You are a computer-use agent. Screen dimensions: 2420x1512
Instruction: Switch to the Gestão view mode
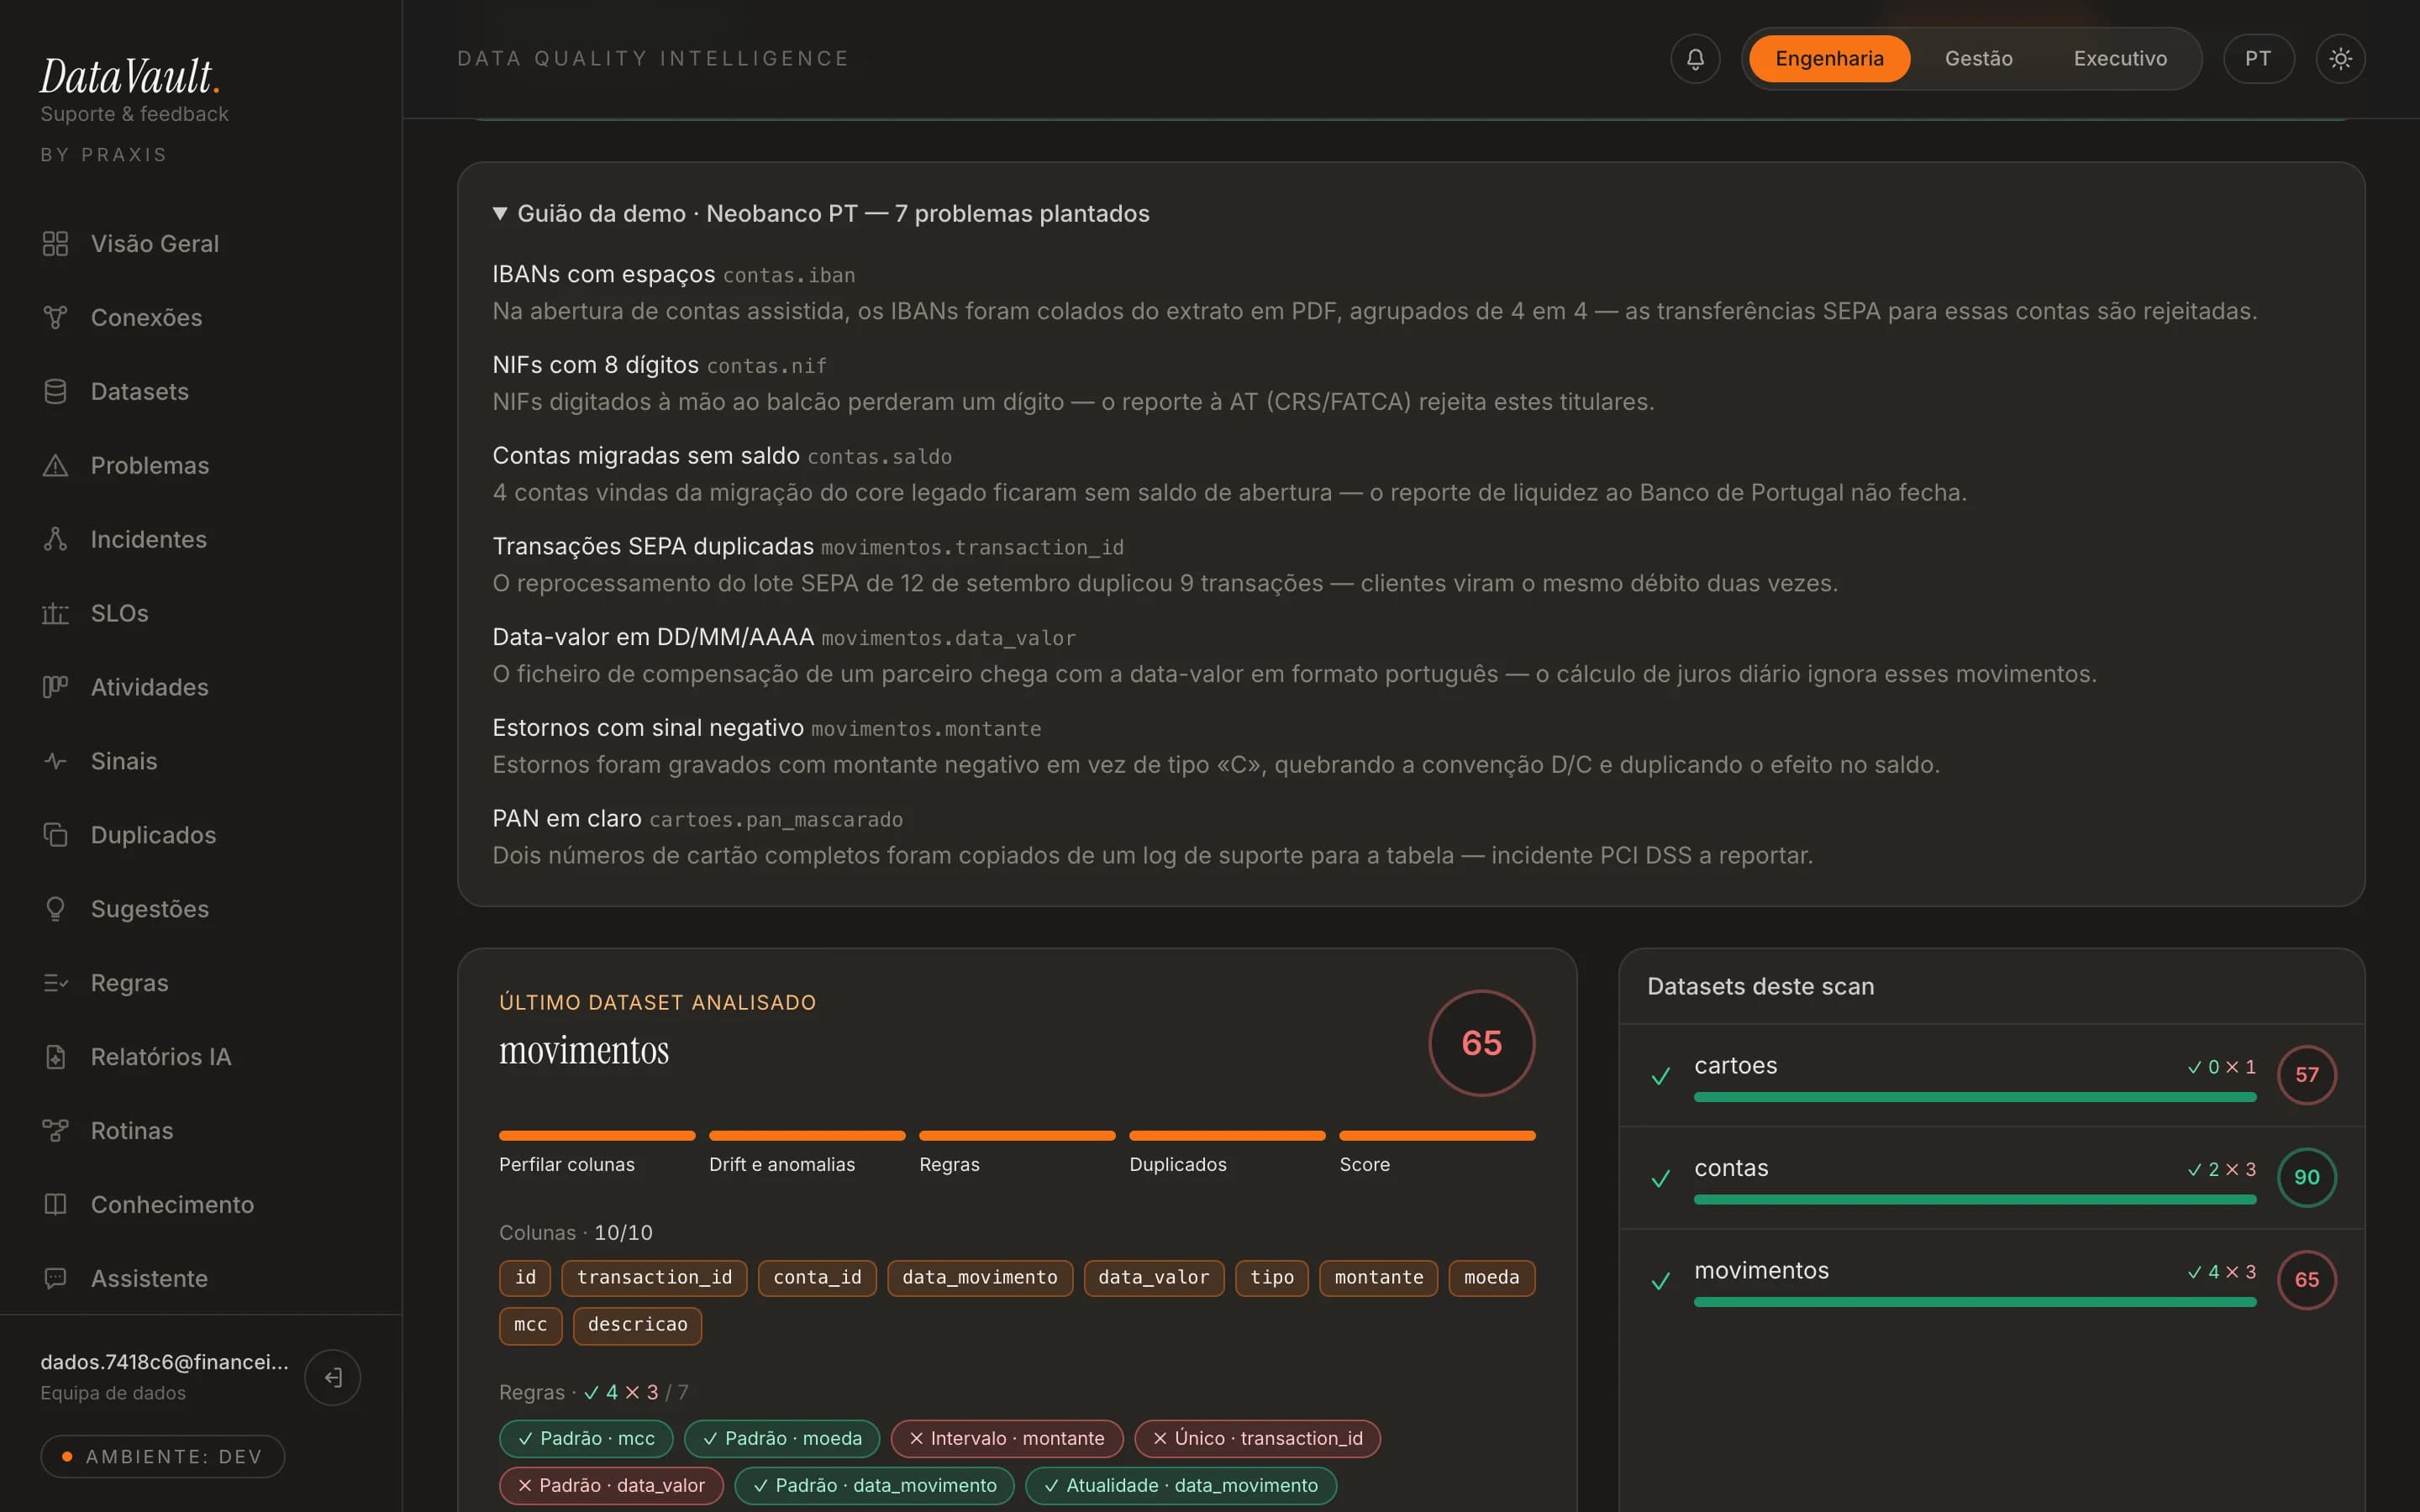[x=1978, y=59]
